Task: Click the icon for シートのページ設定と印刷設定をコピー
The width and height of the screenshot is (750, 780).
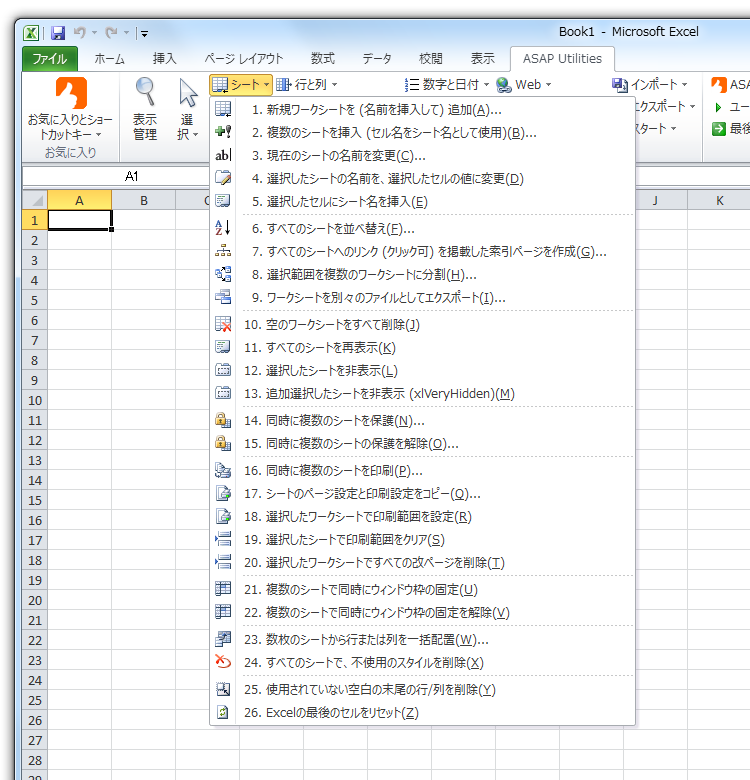Action: pyautogui.click(x=223, y=493)
